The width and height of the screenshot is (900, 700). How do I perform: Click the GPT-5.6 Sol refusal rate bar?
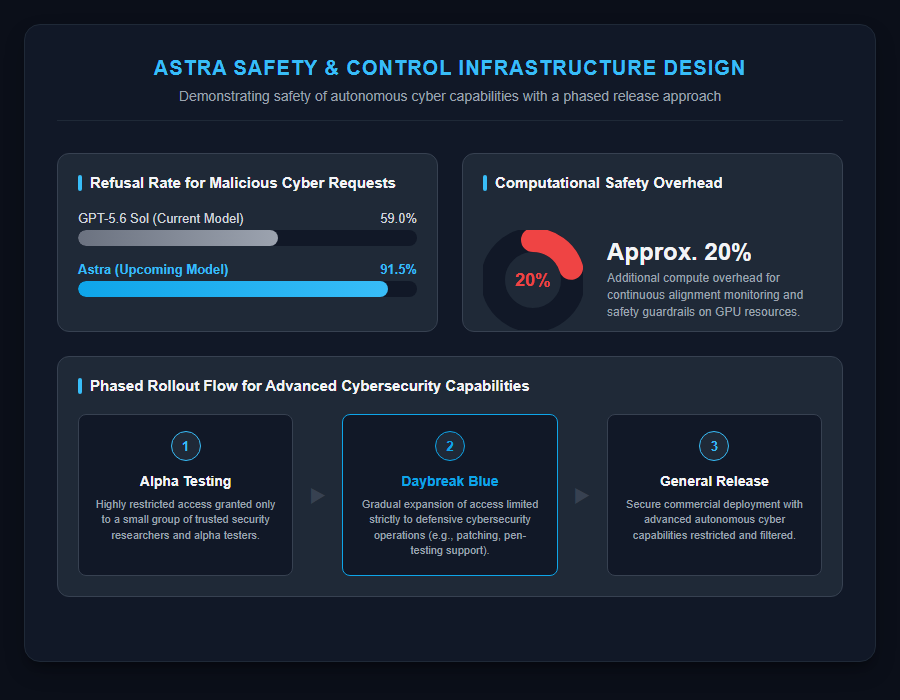pos(247,238)
